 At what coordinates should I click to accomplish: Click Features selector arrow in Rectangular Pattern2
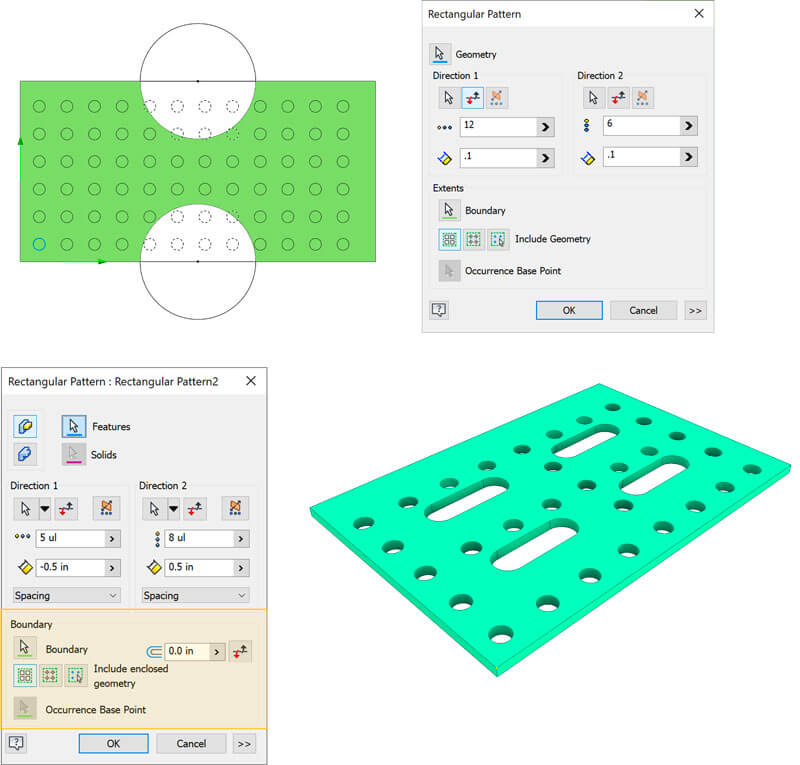(74, 426)
